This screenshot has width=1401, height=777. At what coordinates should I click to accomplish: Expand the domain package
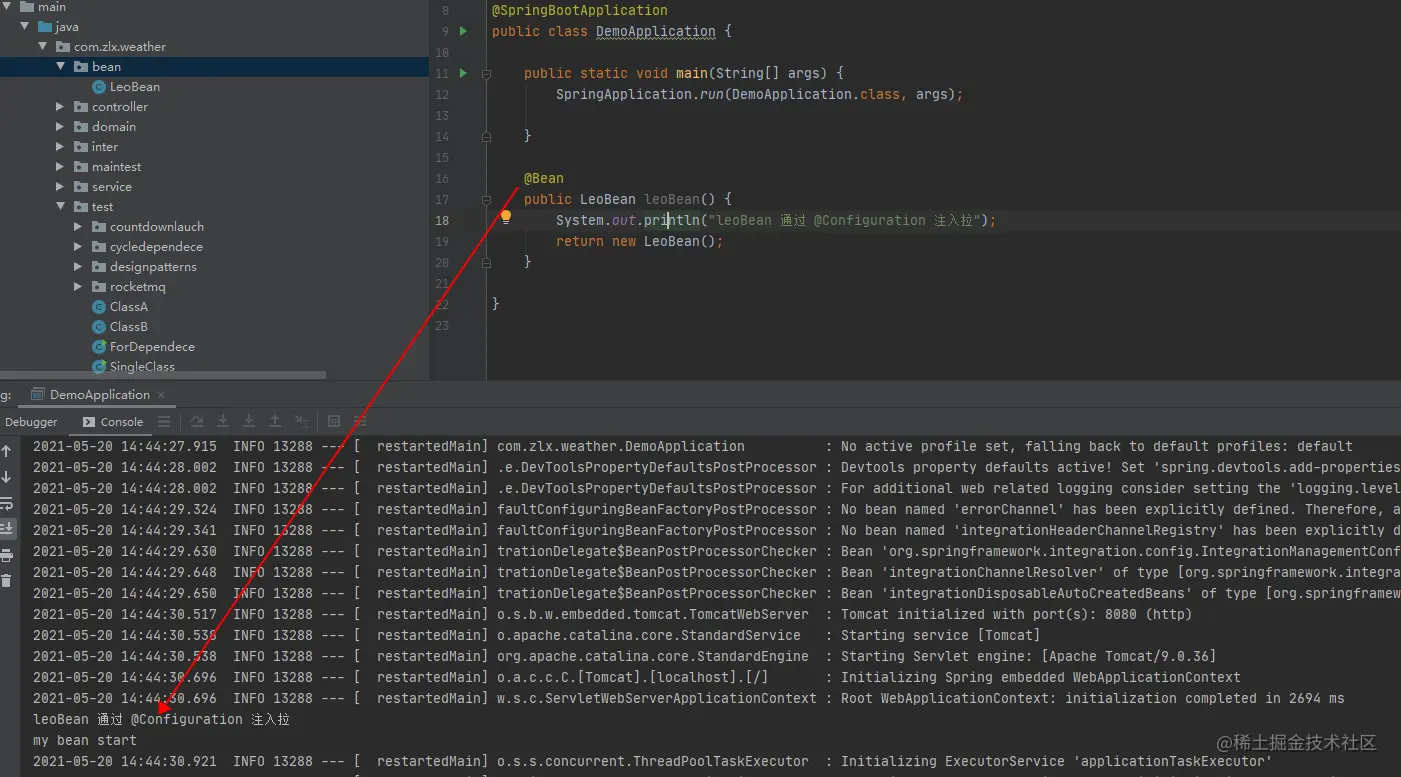[61, 127]
